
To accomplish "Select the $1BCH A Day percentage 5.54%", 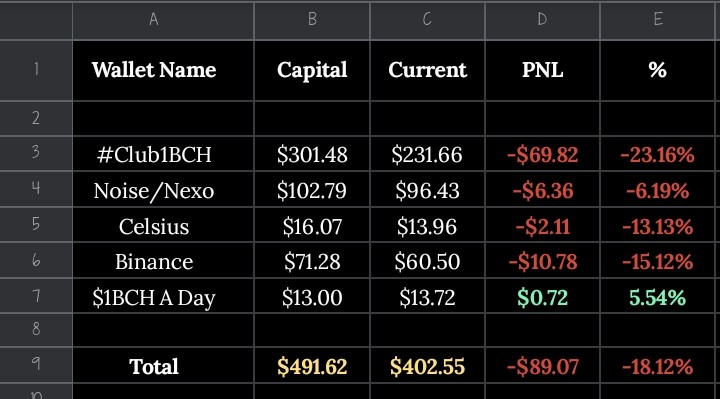I will pos(658,296).
